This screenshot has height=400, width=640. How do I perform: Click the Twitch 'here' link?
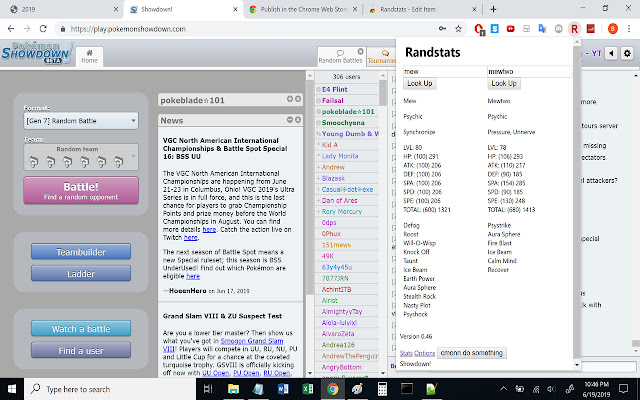click(x=191, y=237)
